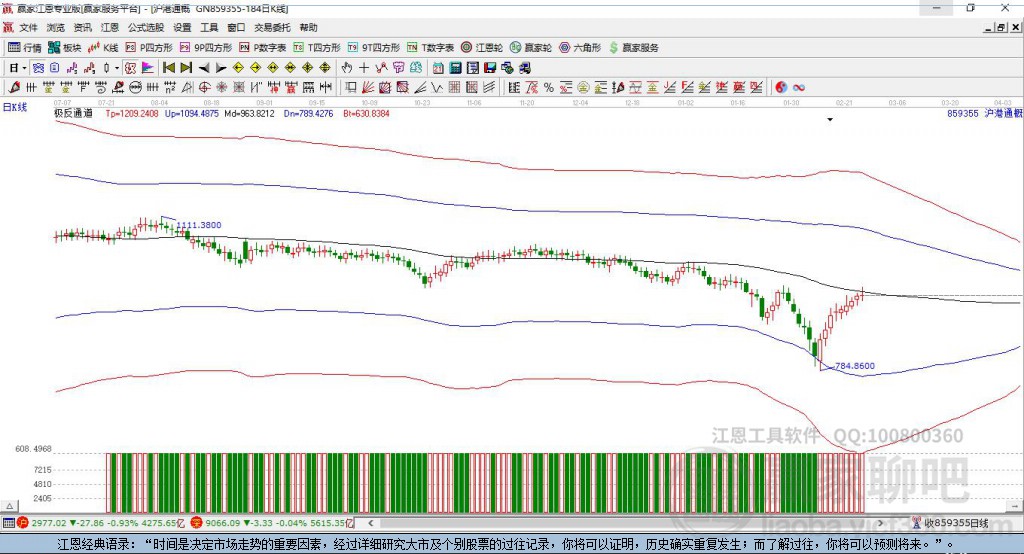
Task: Click the yin-yang circle icon
Action: (781, 88)
